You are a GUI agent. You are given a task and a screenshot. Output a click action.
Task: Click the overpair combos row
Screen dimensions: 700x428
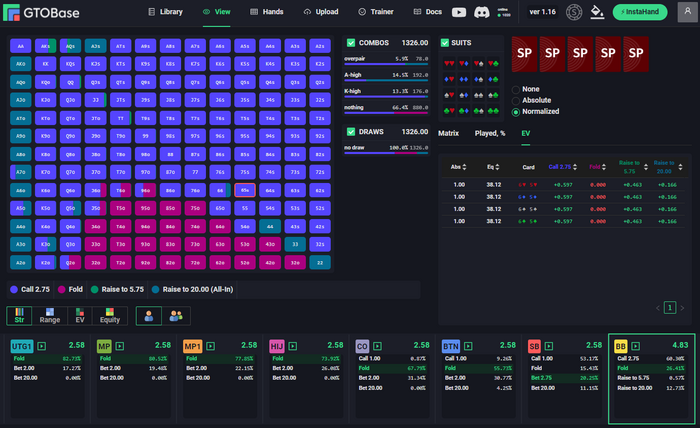[386, 60]
